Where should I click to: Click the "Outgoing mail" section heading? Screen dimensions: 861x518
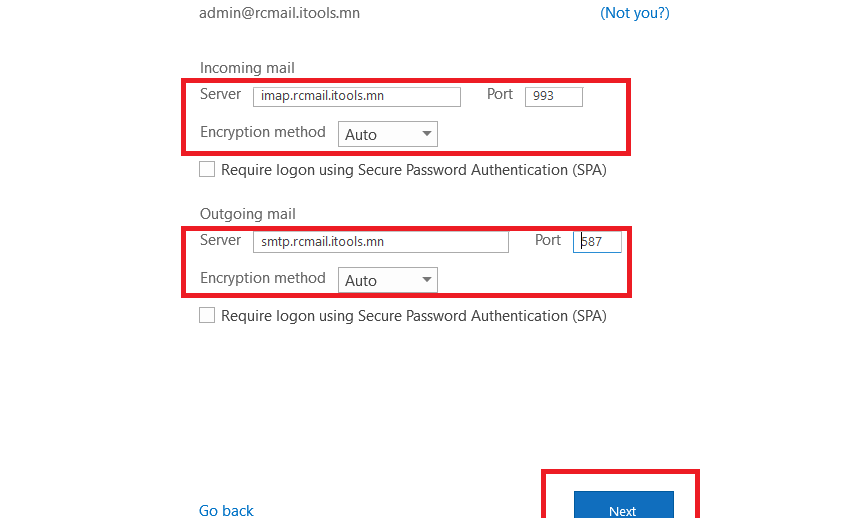click(248, 214)
